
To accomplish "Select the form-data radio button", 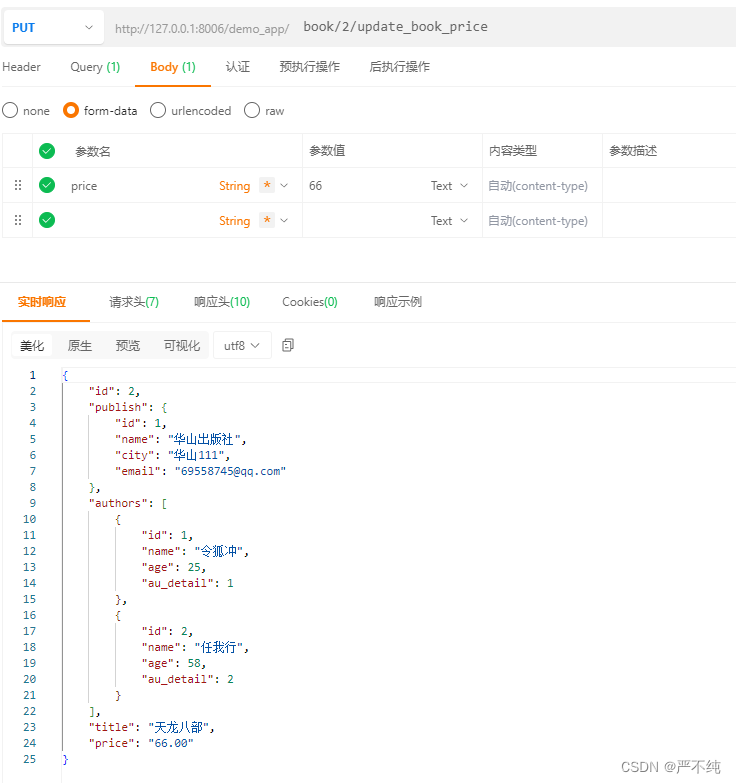I will pos(71,110).
